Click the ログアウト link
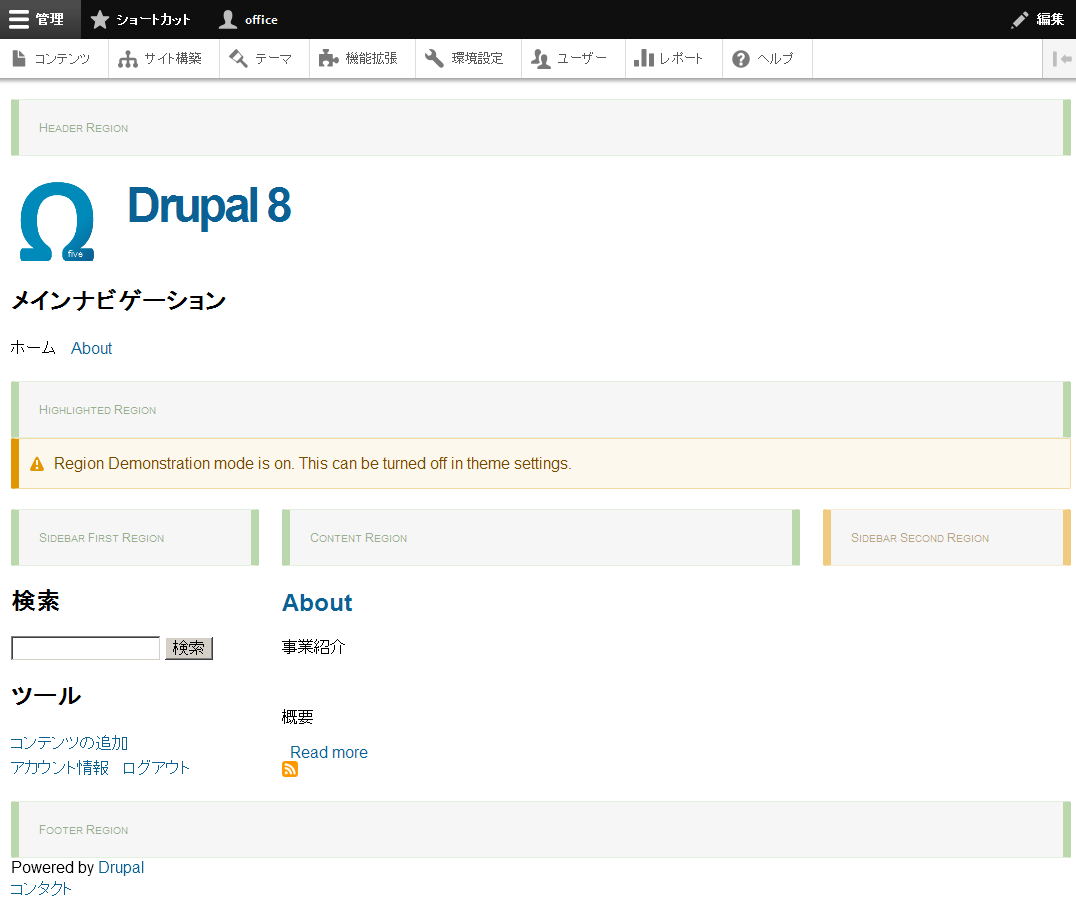 click(x=156, y=768)
